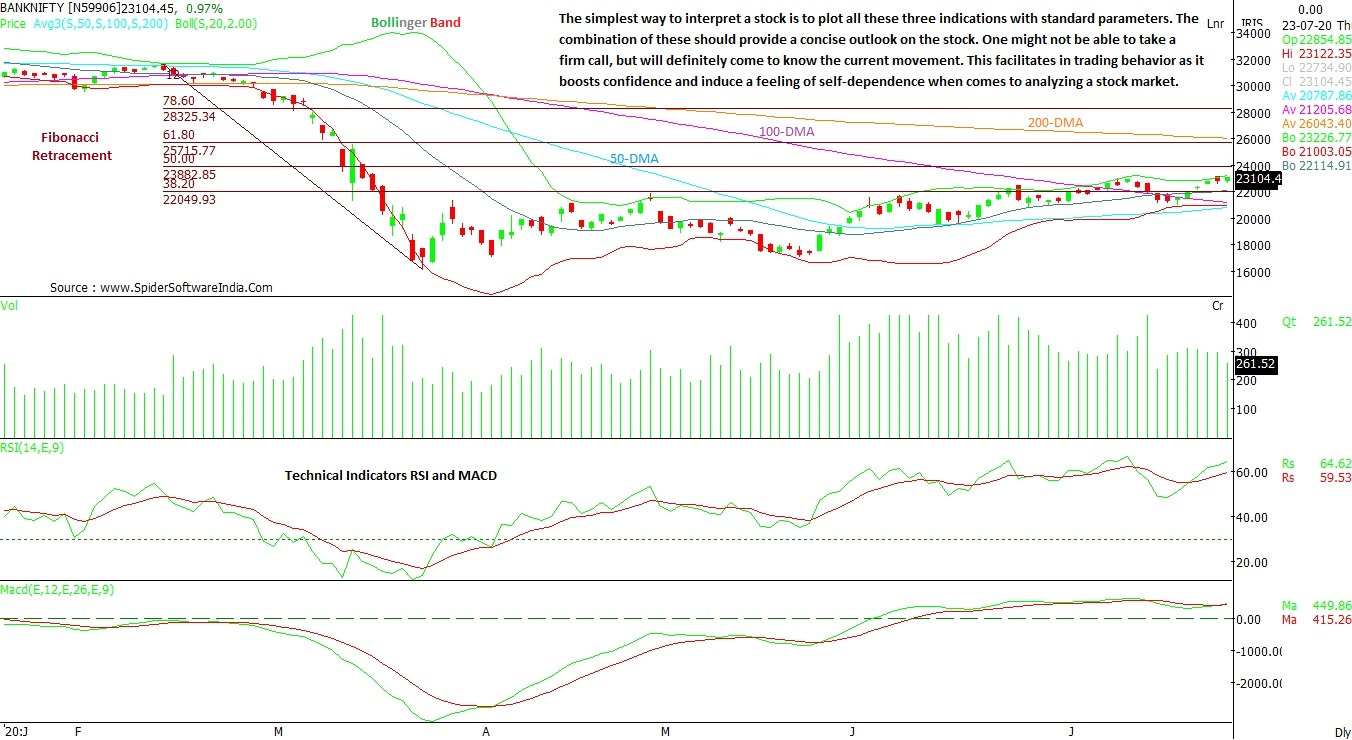Select the Macd(E,12,E,26,E,9) panel label
Screen dimensions: 1352x740
(x=57, y=589)
